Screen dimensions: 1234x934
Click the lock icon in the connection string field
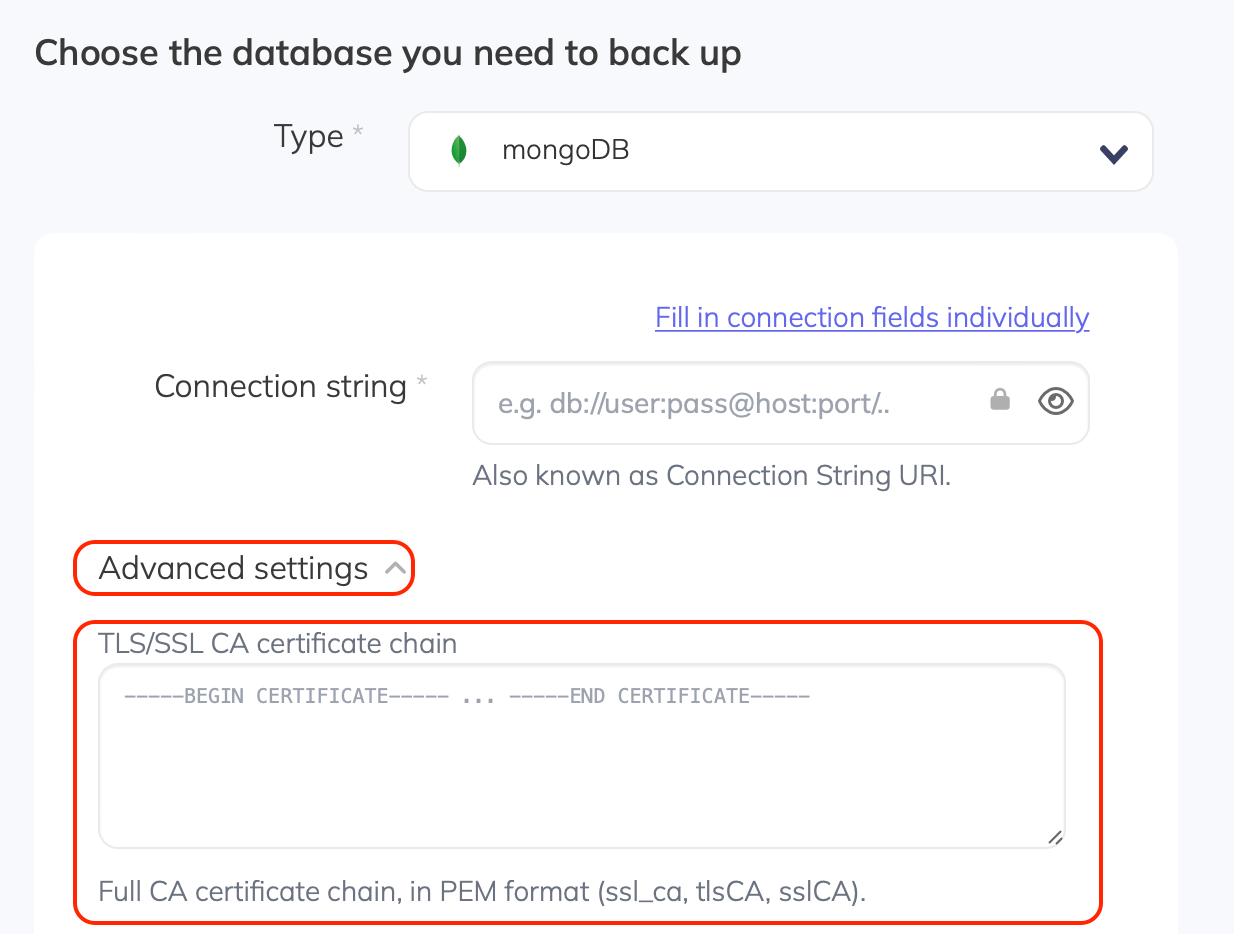pyautogui.click(x=1000, y=399)
